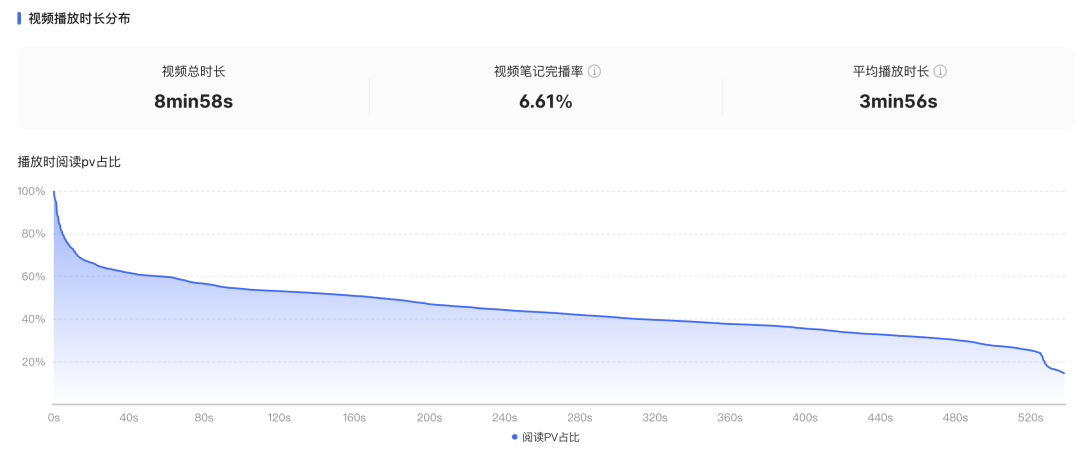Click the 240s mark on the x-axis
Image resolution: width=1080 pixels, height=451 pixels.
point(504,418)
